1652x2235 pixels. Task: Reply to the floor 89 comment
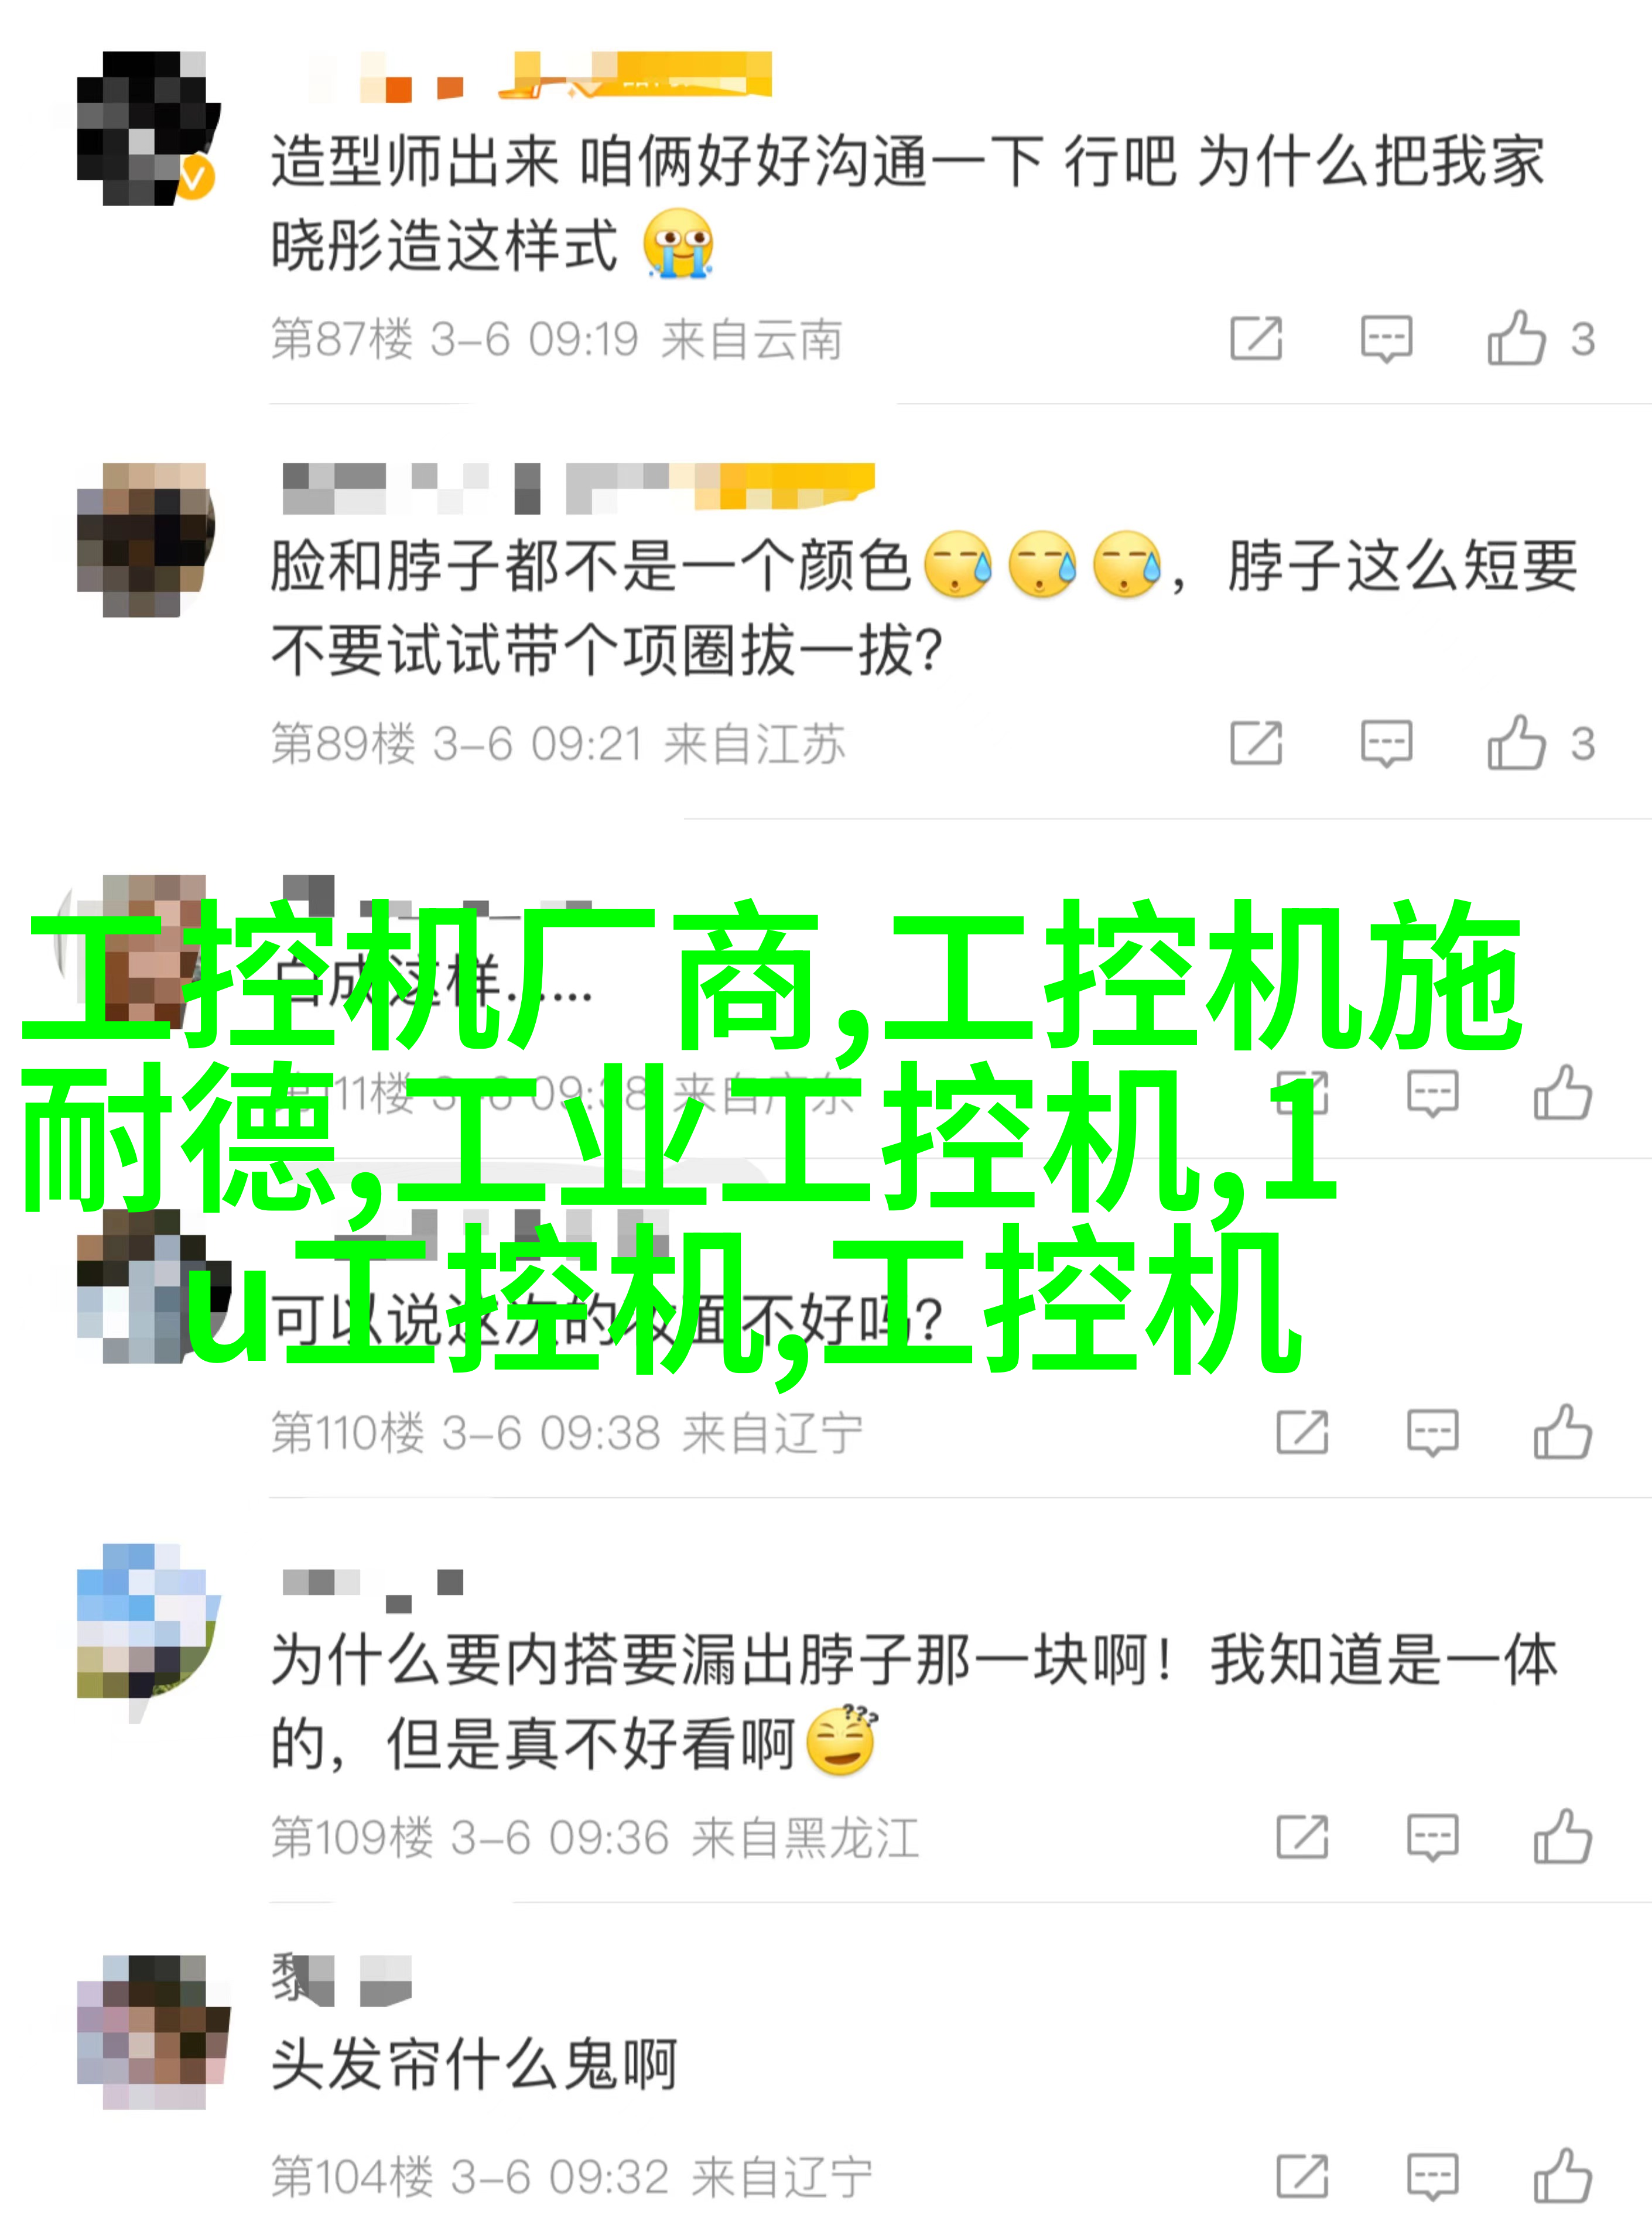coord(1386,744)
